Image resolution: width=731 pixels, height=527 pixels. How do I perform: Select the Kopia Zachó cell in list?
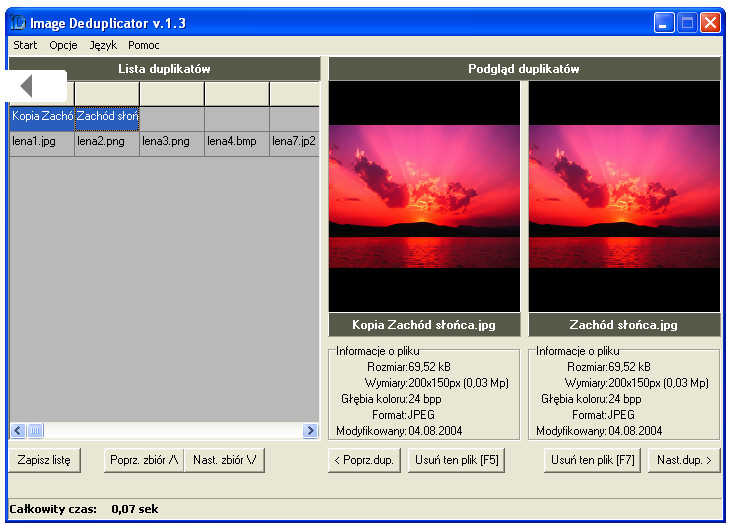42,119
